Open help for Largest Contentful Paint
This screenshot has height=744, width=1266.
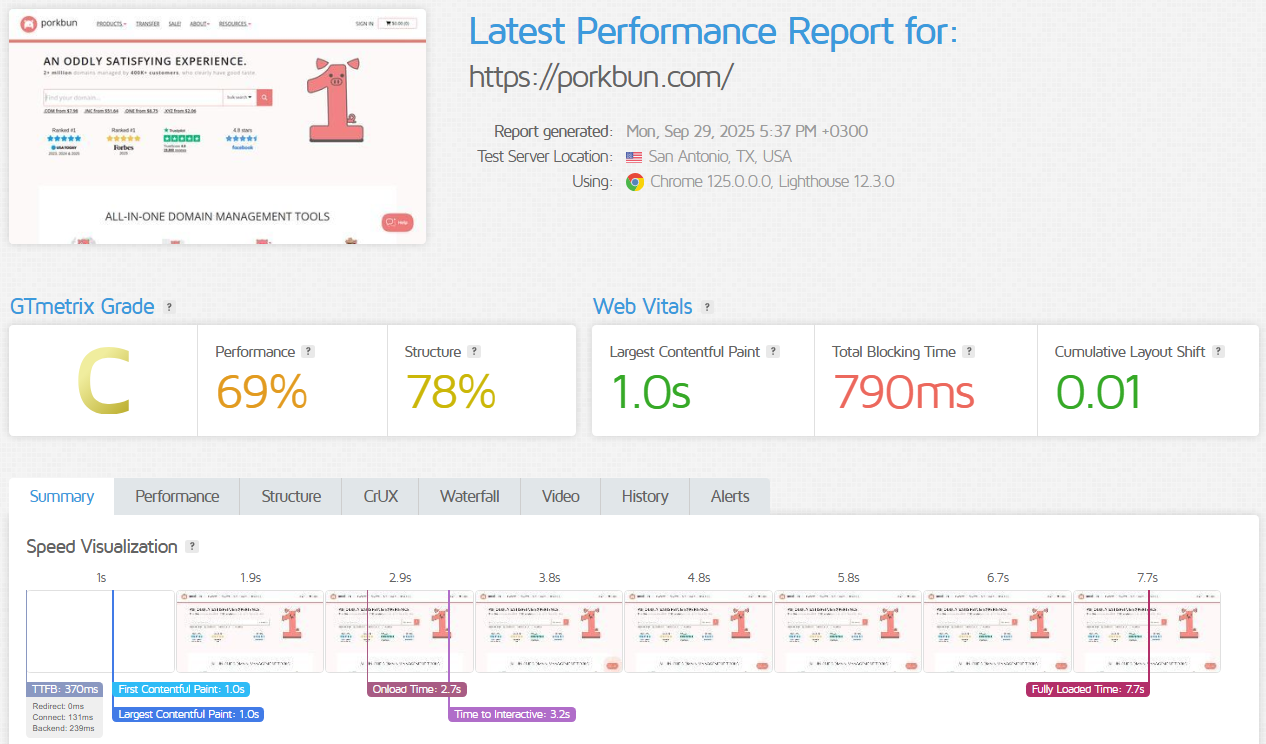click(773, 352)
